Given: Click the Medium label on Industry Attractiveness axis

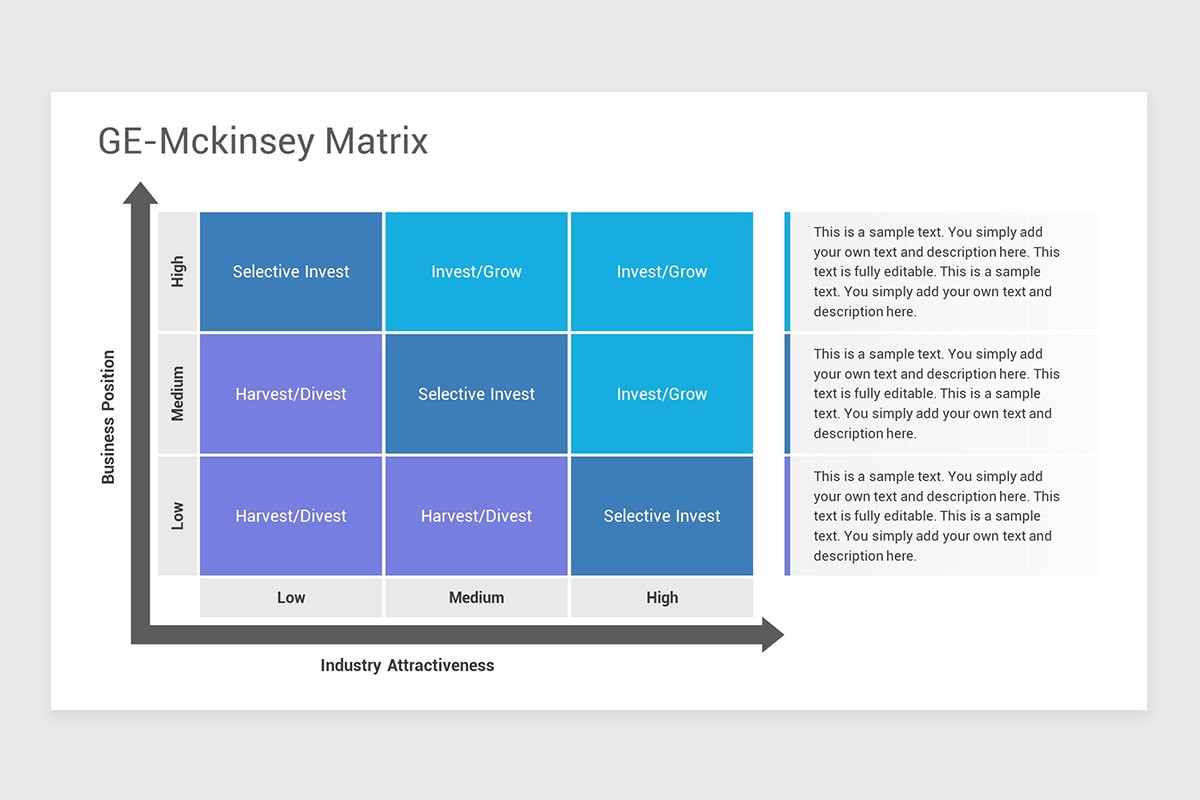Looking at the screenshot, I should point(476,597).
